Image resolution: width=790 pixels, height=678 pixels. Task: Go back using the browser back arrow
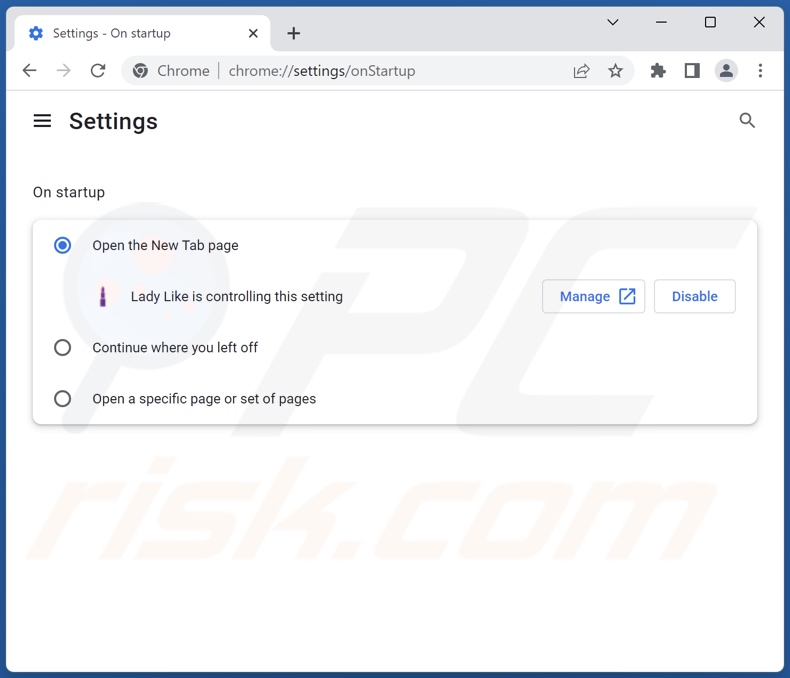pyautogui.click(x=30, y=71)
